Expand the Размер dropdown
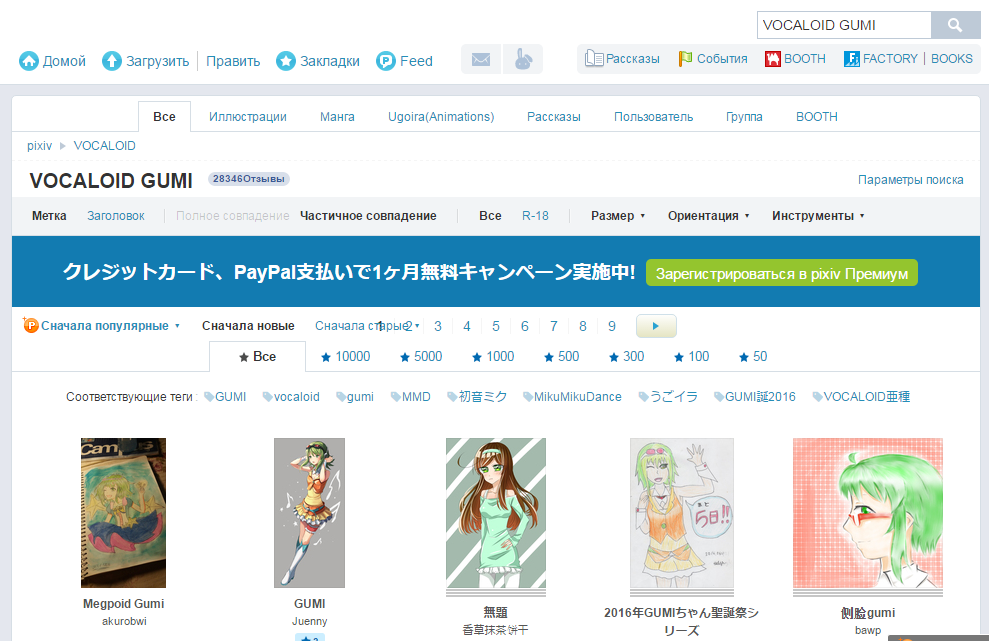Viewport: 989px width, 641px height. pos(618,216)
